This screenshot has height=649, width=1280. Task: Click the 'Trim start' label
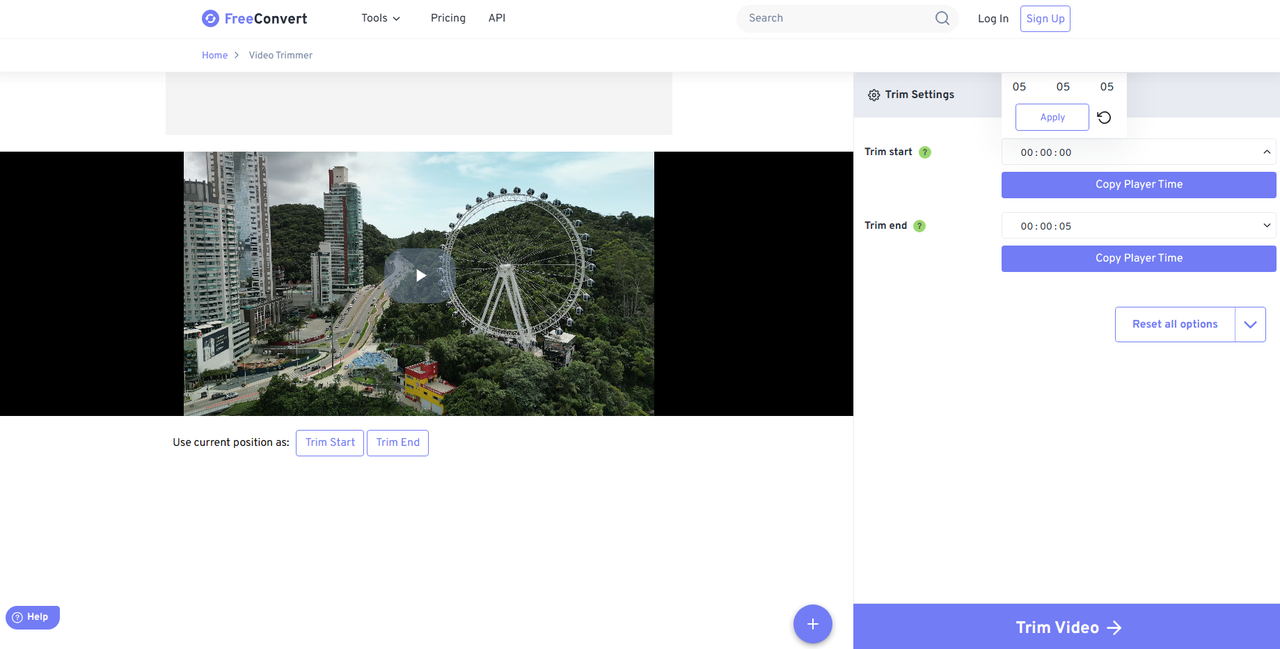pos(889,152)
